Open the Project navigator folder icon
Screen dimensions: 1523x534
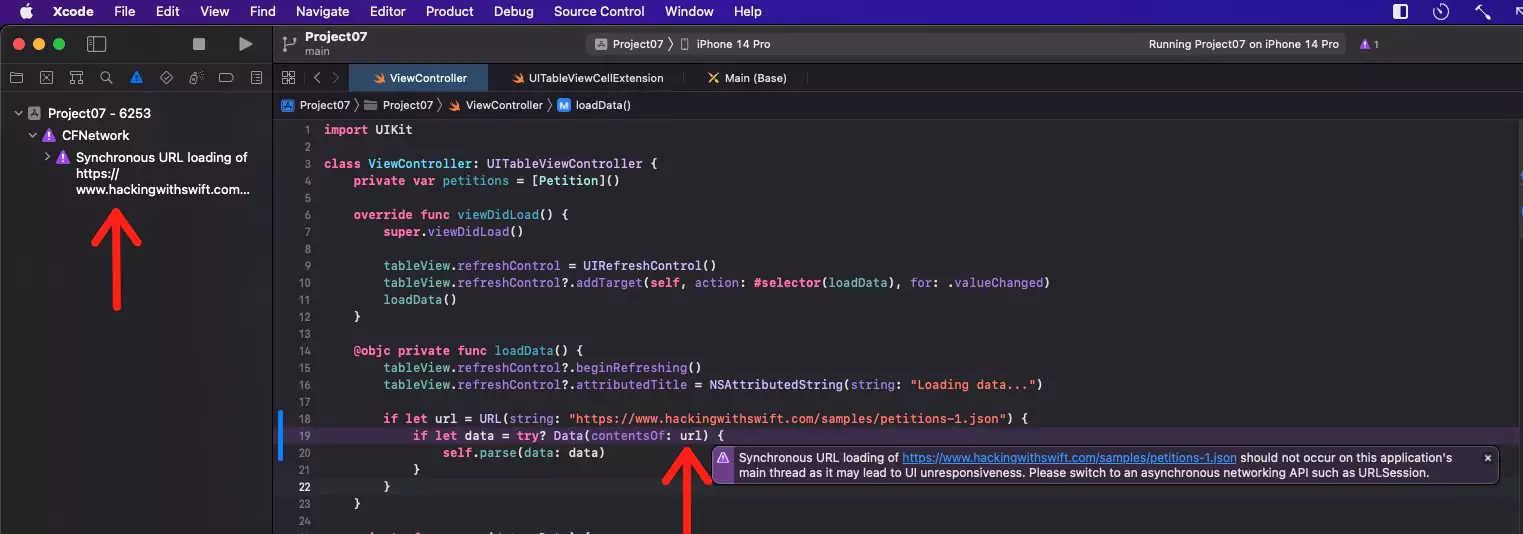pyautogui.click(x=16, y=78)
